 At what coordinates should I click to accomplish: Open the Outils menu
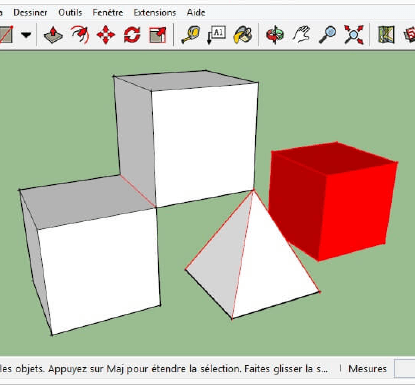click(70, 13)
